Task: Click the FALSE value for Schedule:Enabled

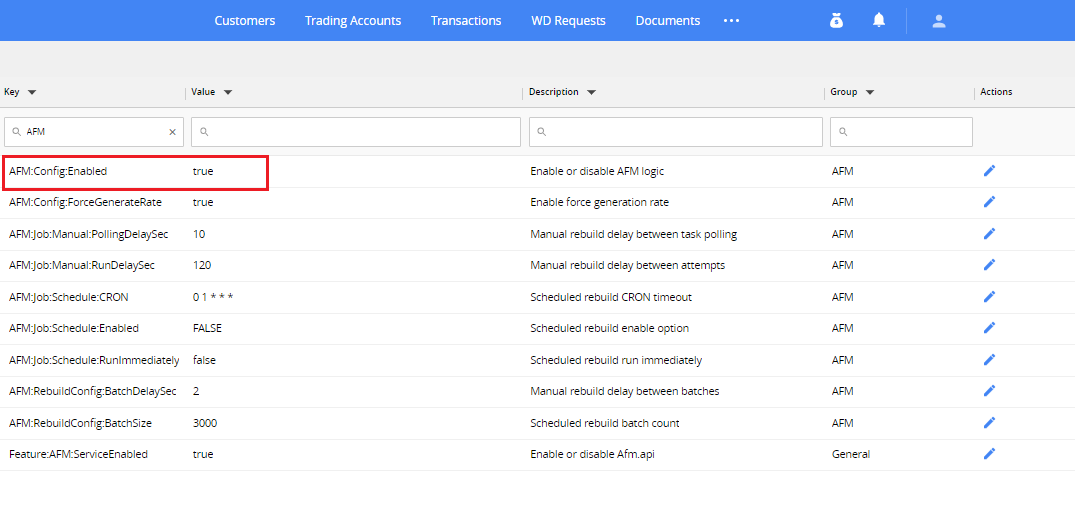Action: click(207, 328)
